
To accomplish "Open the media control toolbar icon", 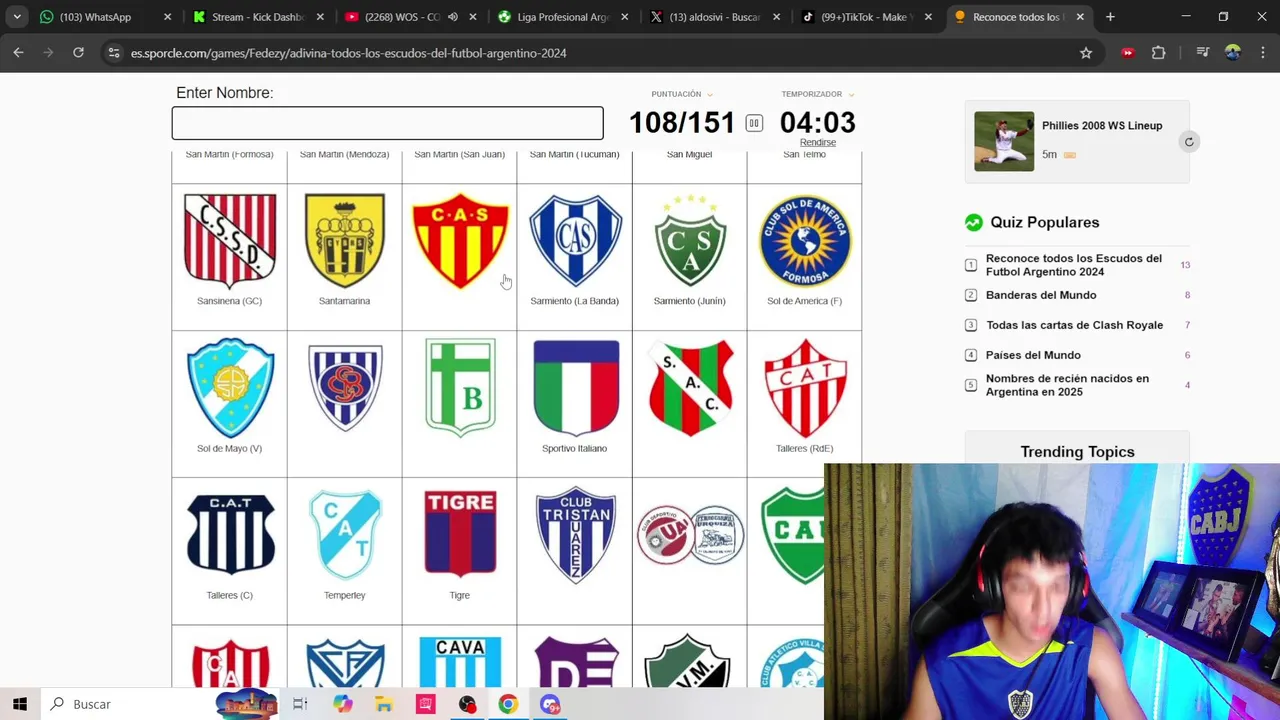I will pos(1203,53).
